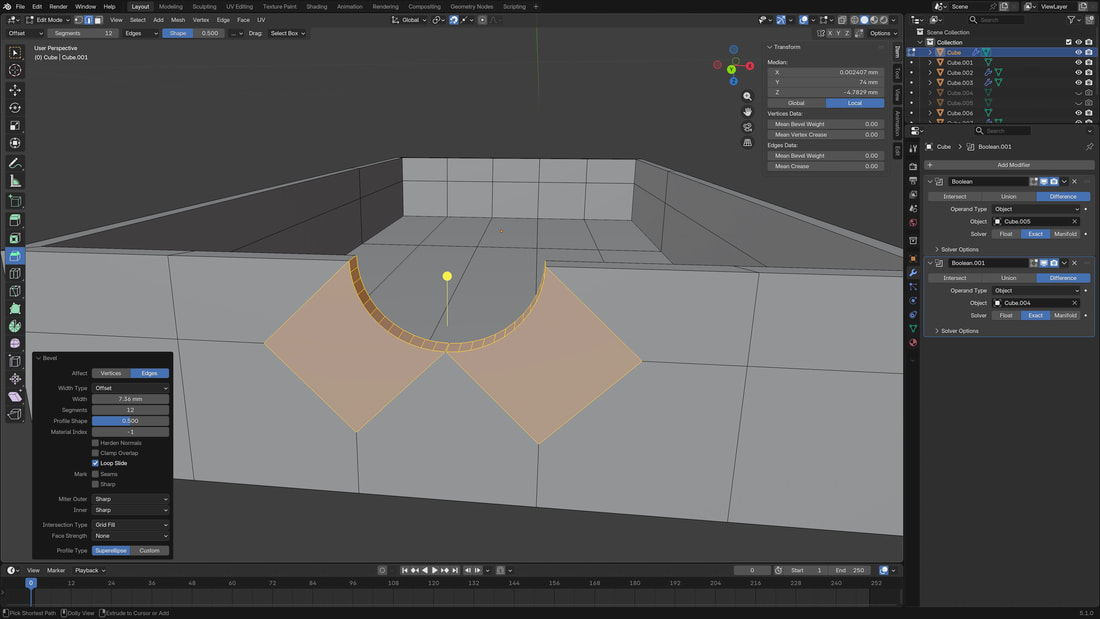The width and height of the screenshot is (1100, 619).
Task: Select the Move tool in the toolbar
Action: pos(15,90)
